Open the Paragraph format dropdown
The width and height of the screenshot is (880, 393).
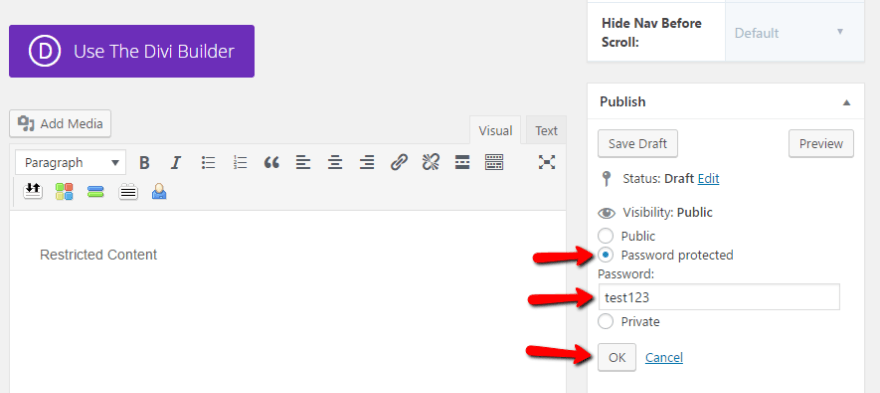pyautogui.click(x=71, y=163)
